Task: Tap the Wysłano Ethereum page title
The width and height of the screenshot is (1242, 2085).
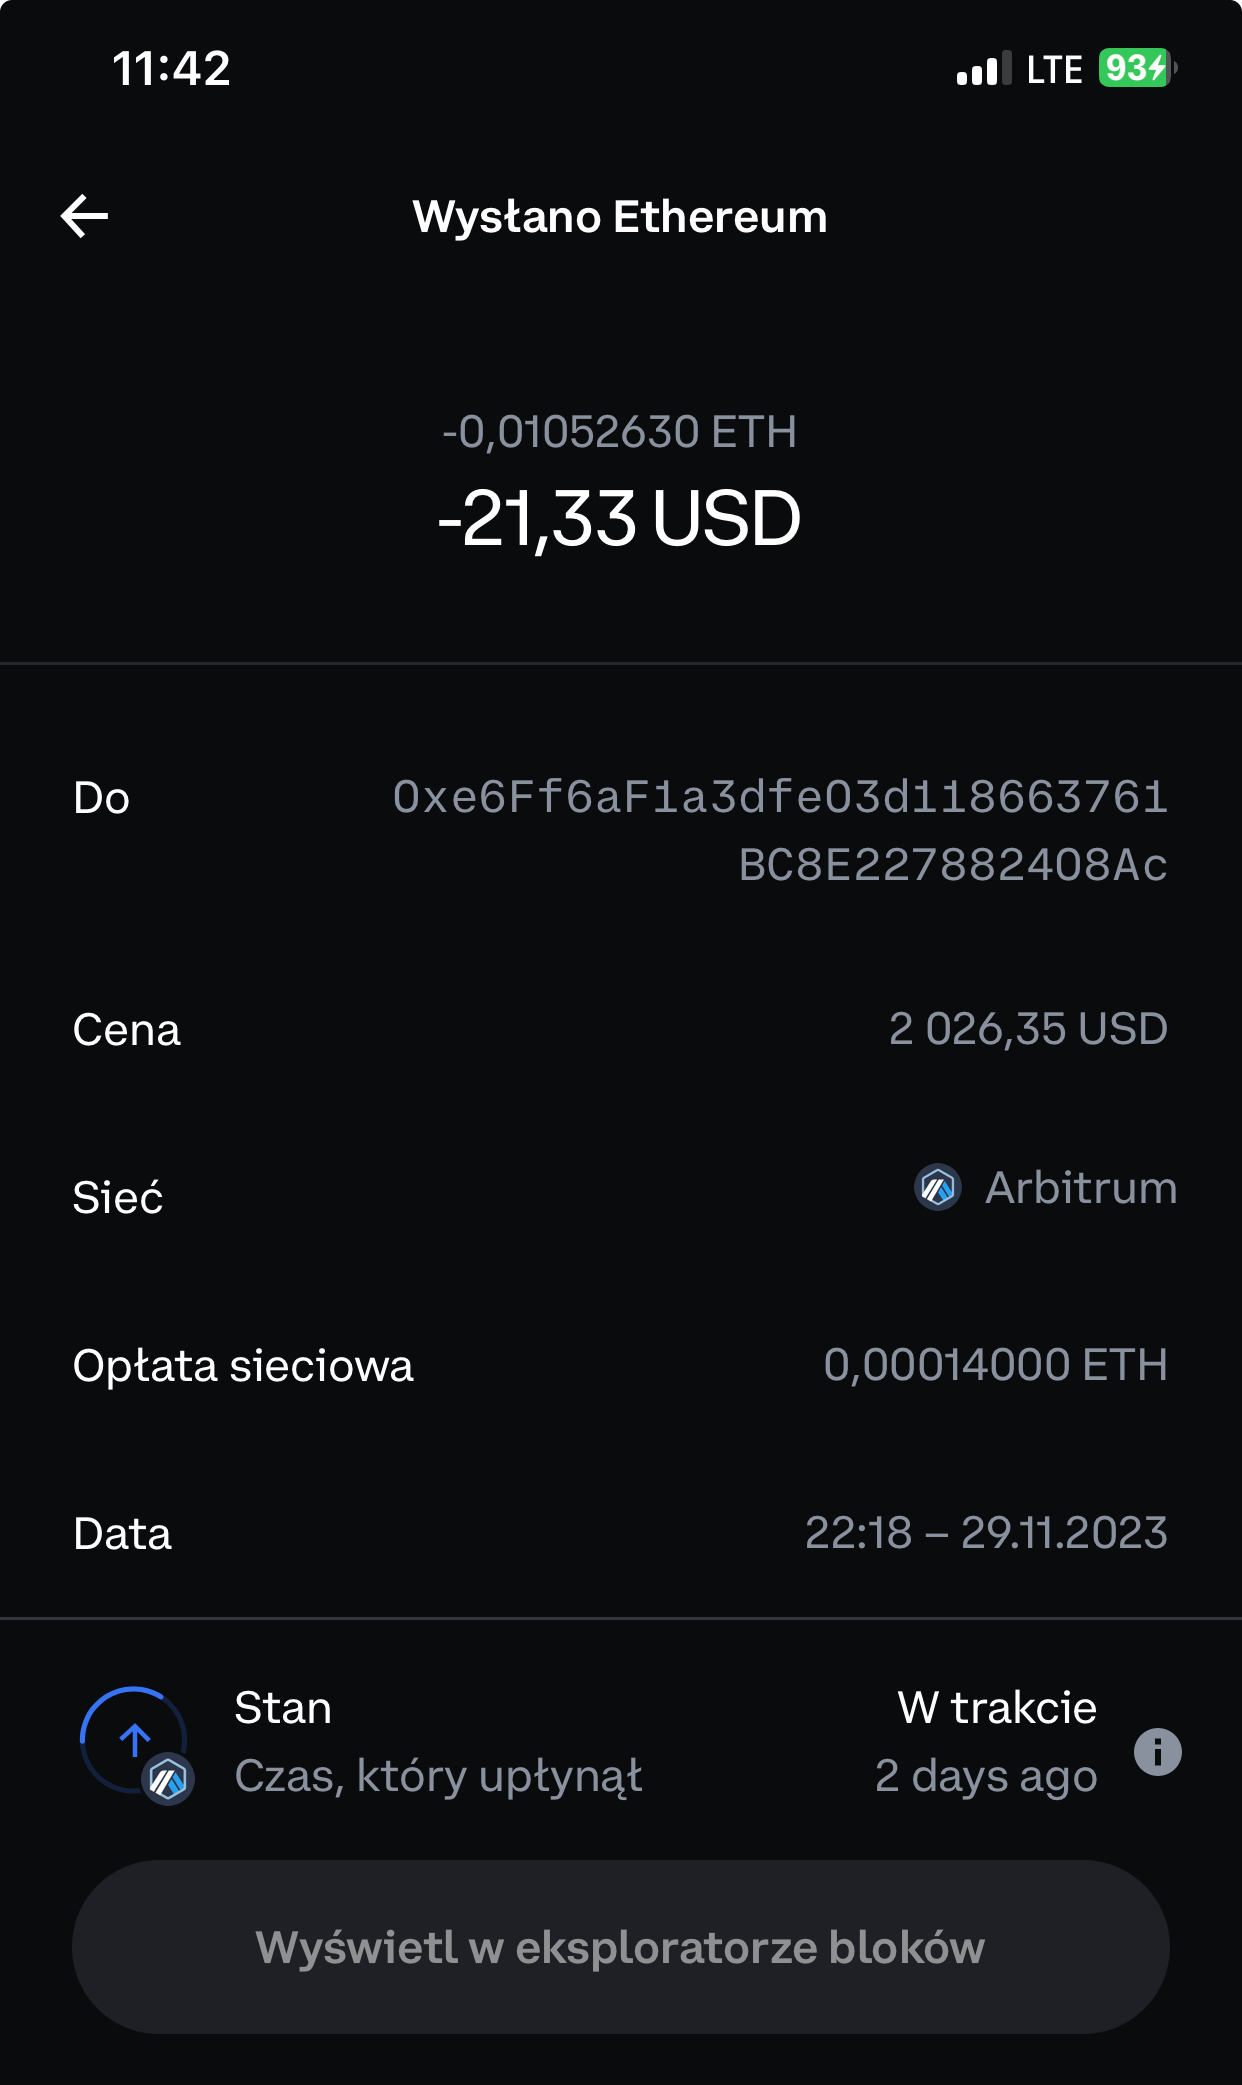Action: tap(620, 217)
